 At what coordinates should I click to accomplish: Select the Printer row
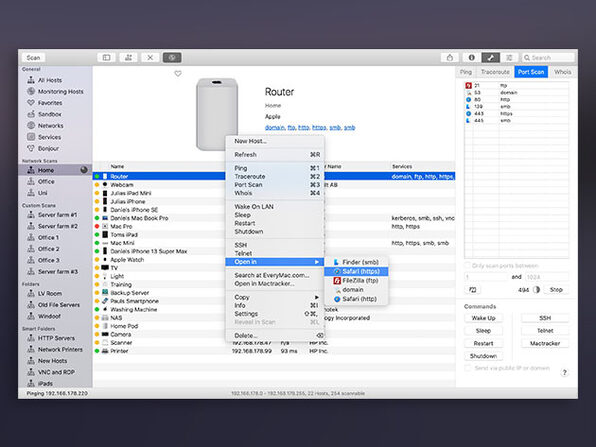pos(274,351)
